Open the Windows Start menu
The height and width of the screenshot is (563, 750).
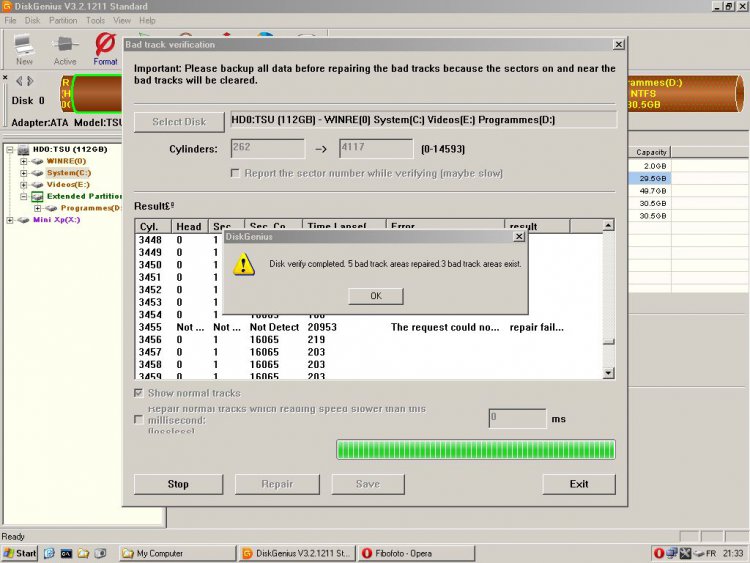click(x=20, y=553)
